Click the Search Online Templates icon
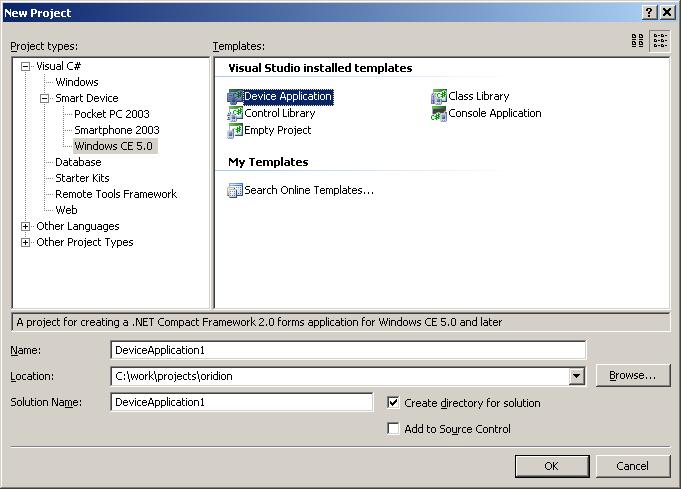 coord(235,190)
